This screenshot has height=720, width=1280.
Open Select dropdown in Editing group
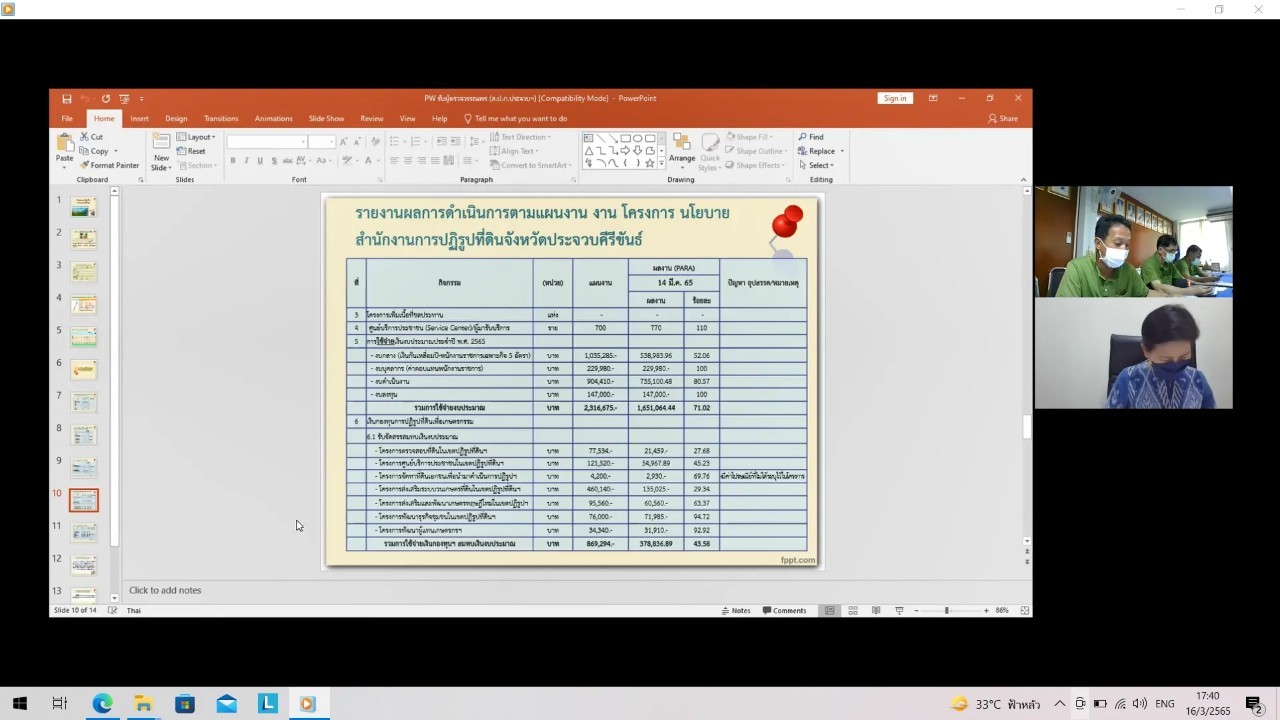tap(815, 165)
